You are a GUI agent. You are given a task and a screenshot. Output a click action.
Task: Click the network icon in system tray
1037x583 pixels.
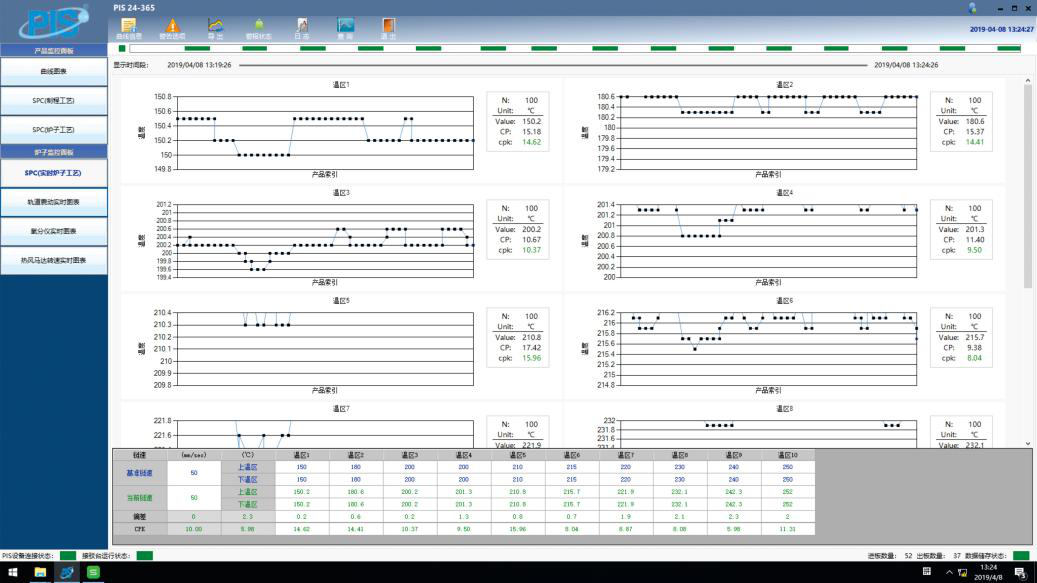pos(962,572)
